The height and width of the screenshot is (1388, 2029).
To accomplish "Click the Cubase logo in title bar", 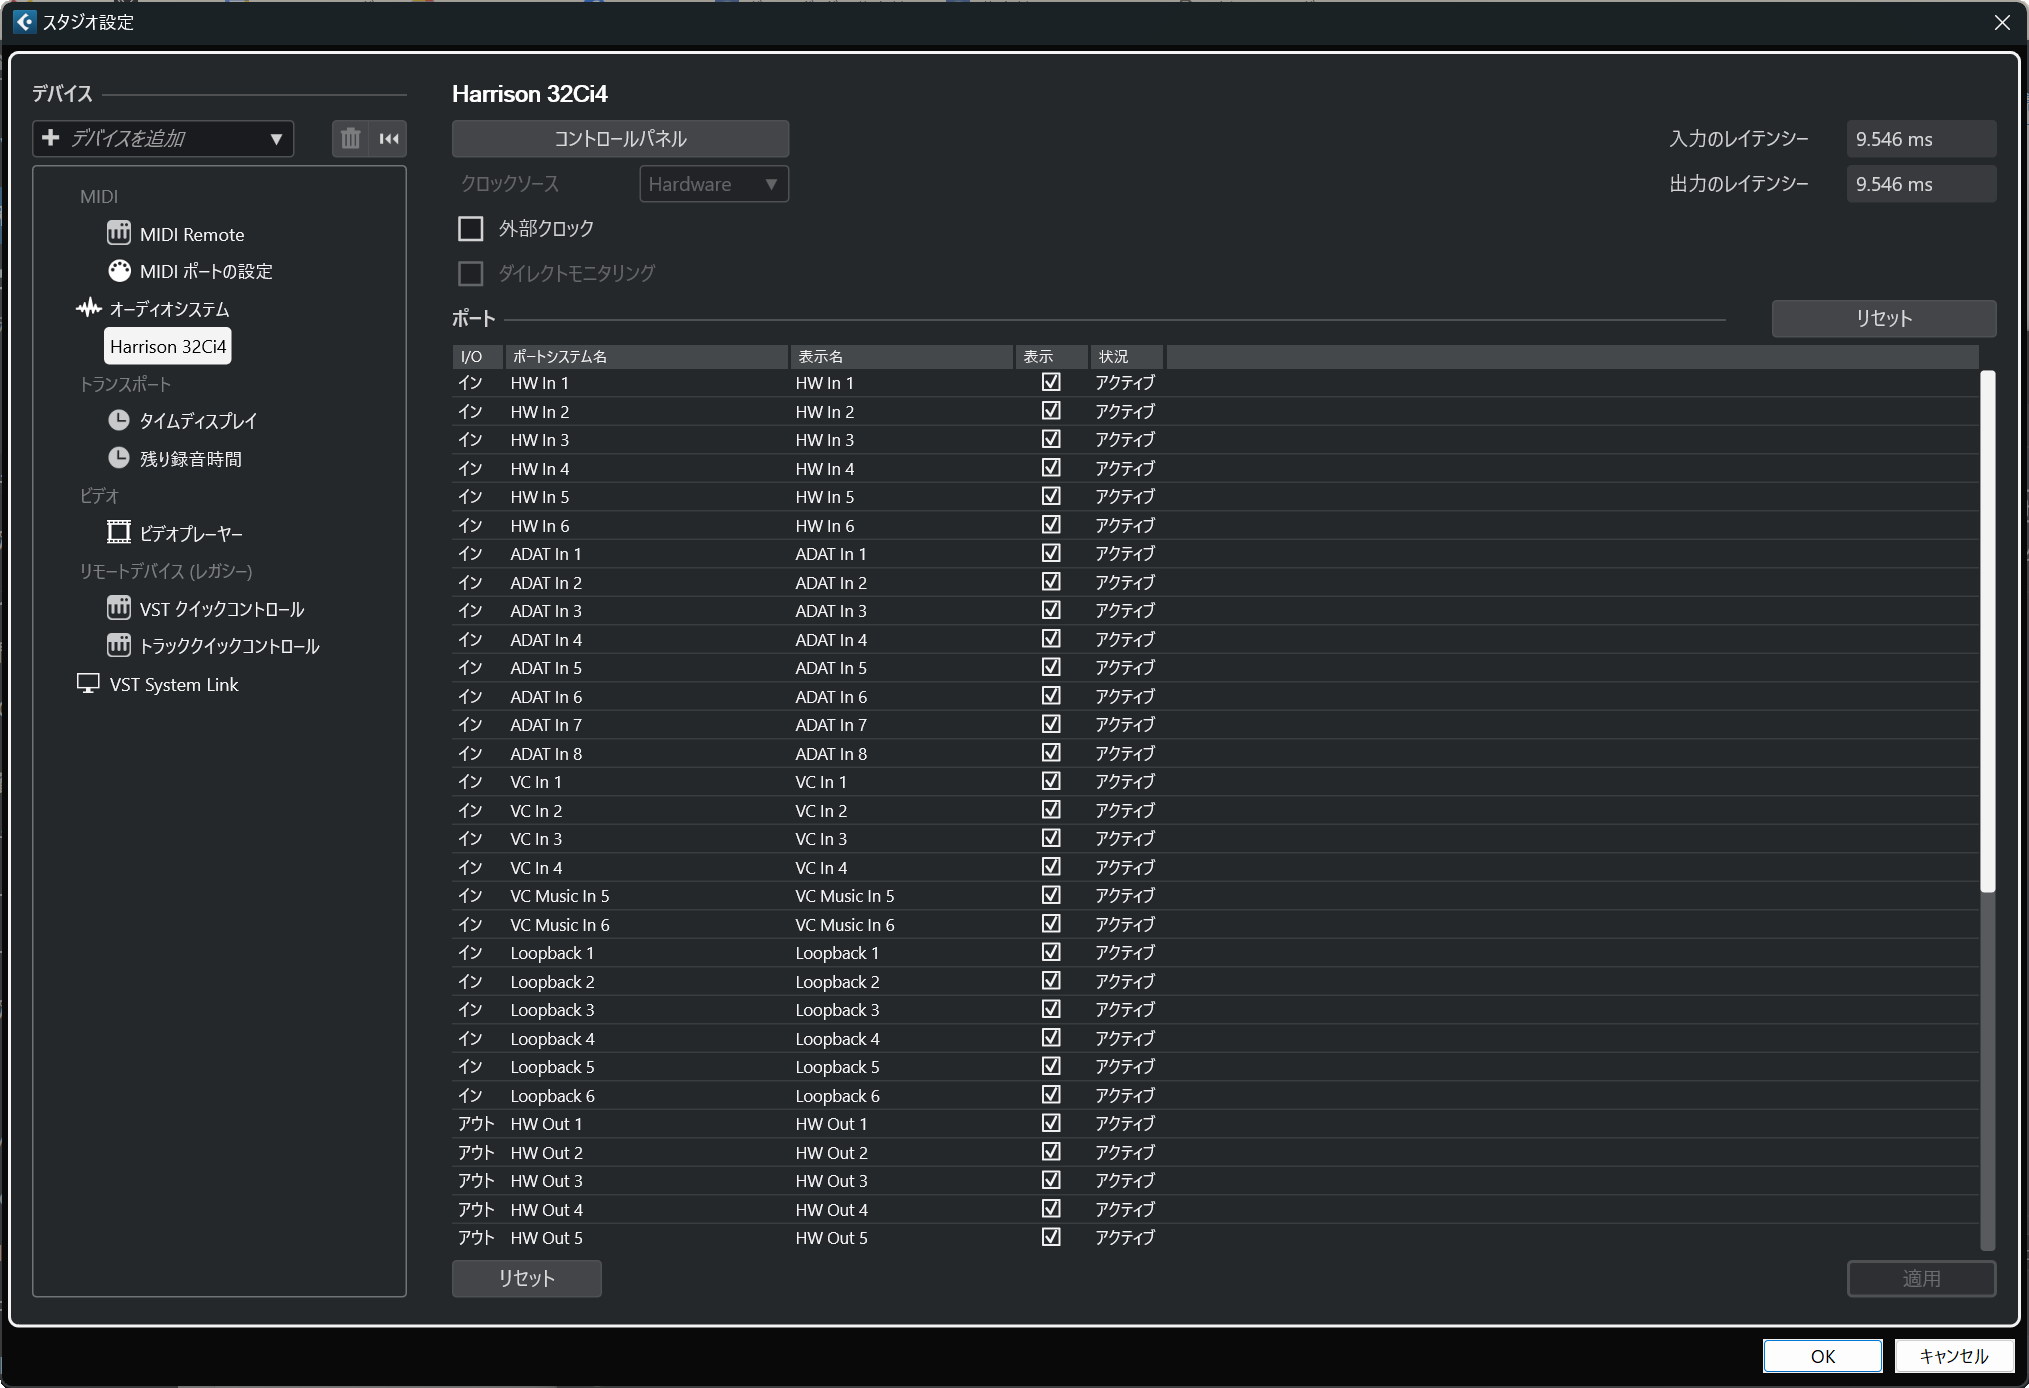I will pyautogui.click(x=24, y=22).
